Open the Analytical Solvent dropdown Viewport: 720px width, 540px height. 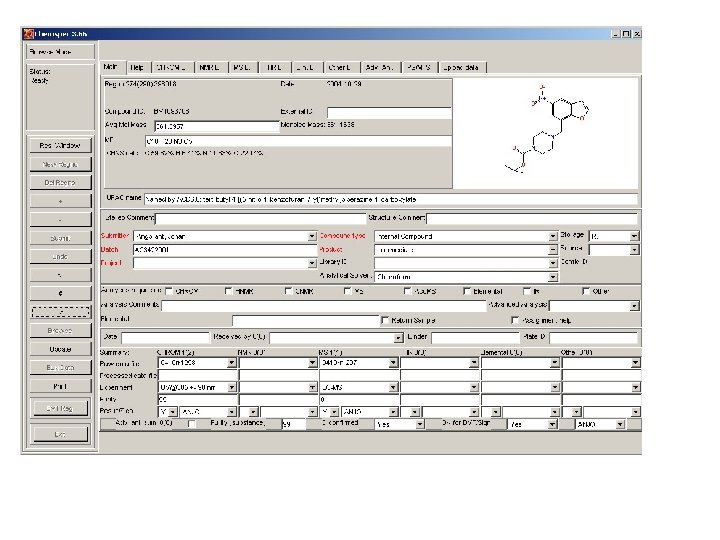pos(553,277)
